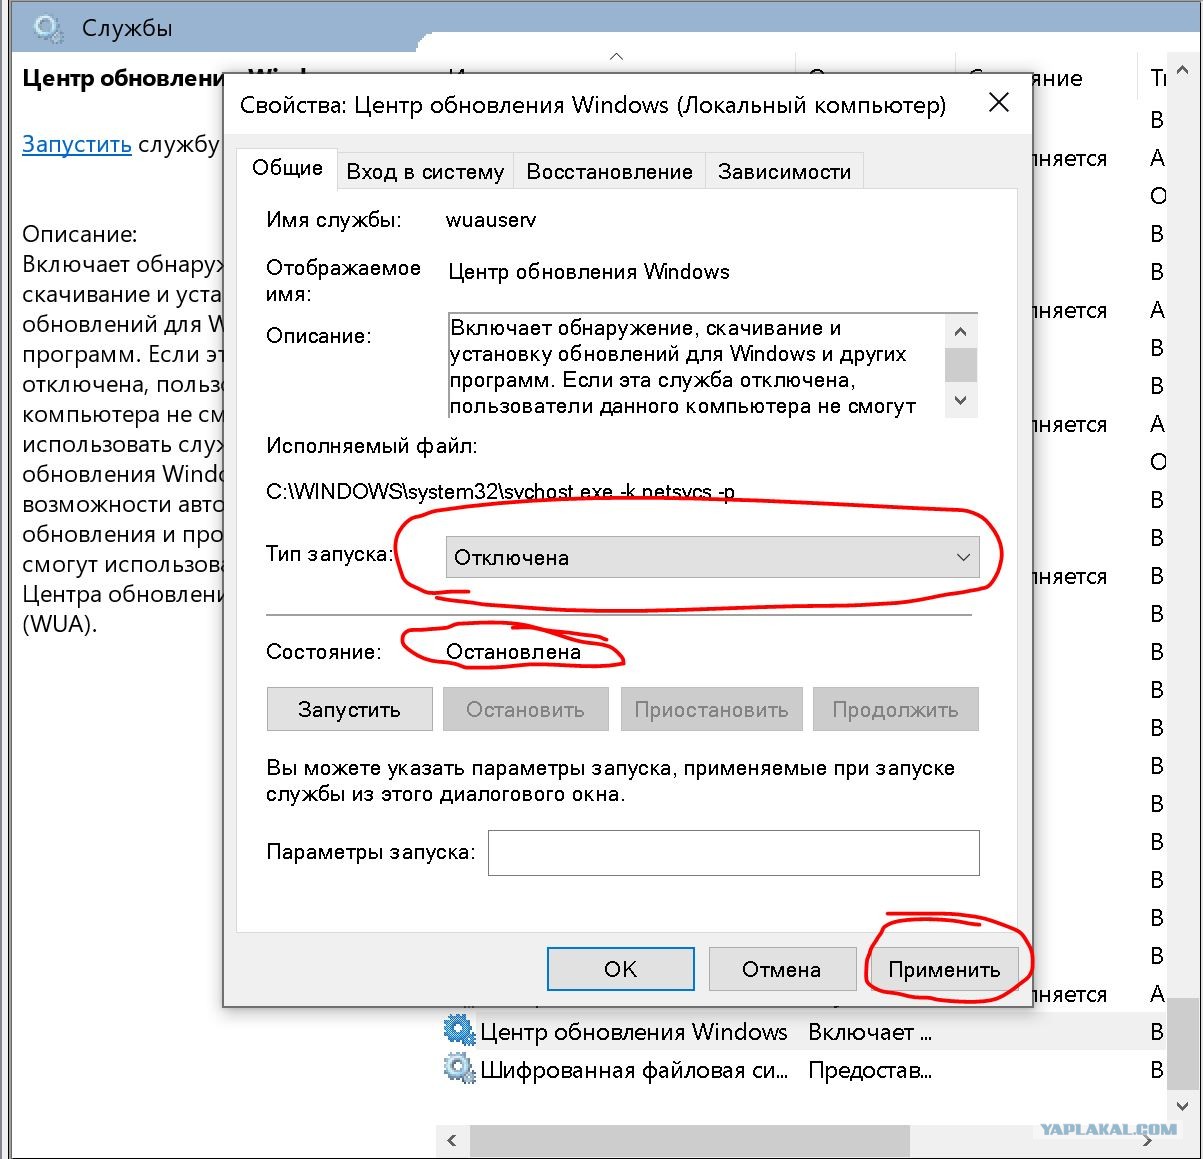Select Центр обновления Windows service row text

(x=633, y=1031)
